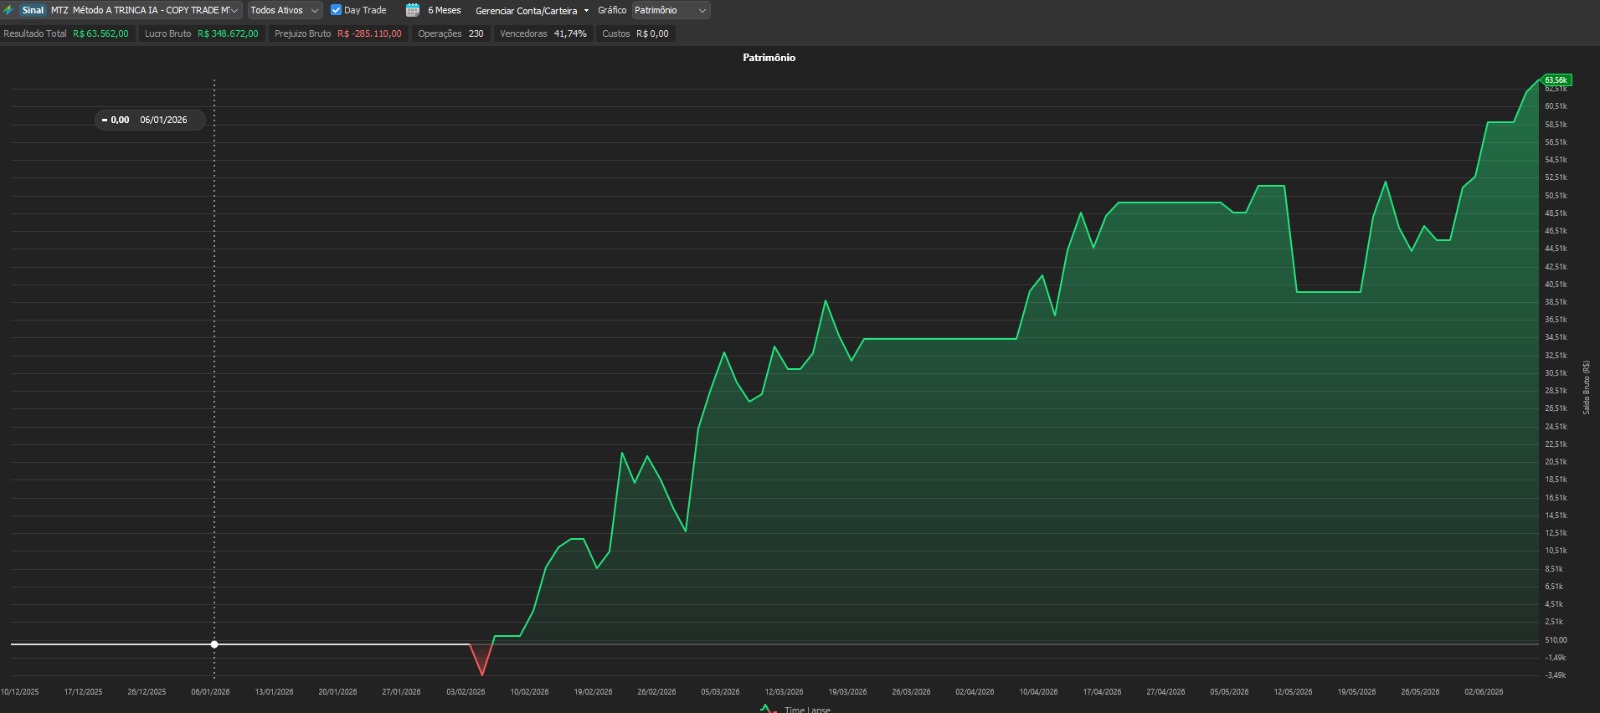Expand the Patrimônio chart type dropdown
The height and width of the screenshot is (713, 1600).
tap(671, 10)
